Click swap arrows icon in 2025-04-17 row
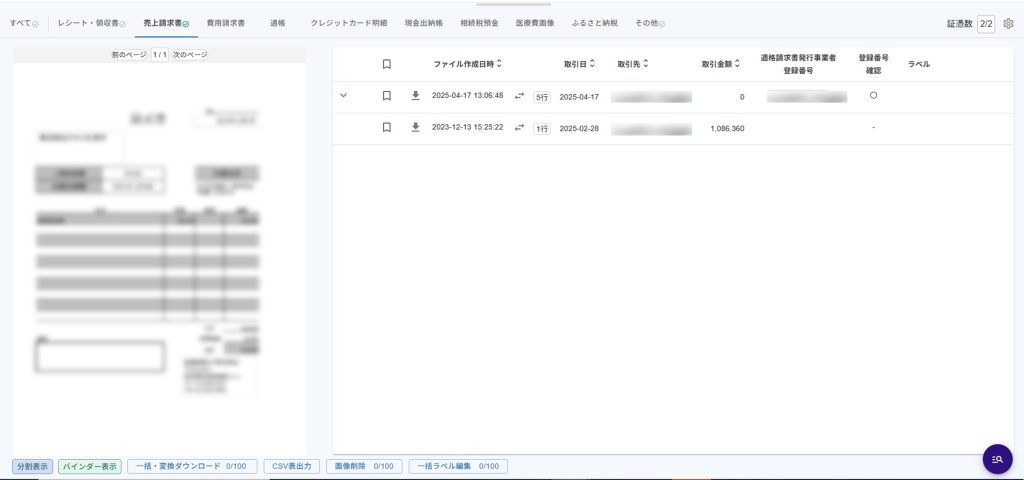1024x480 pixels. click(x=519, y=96)
